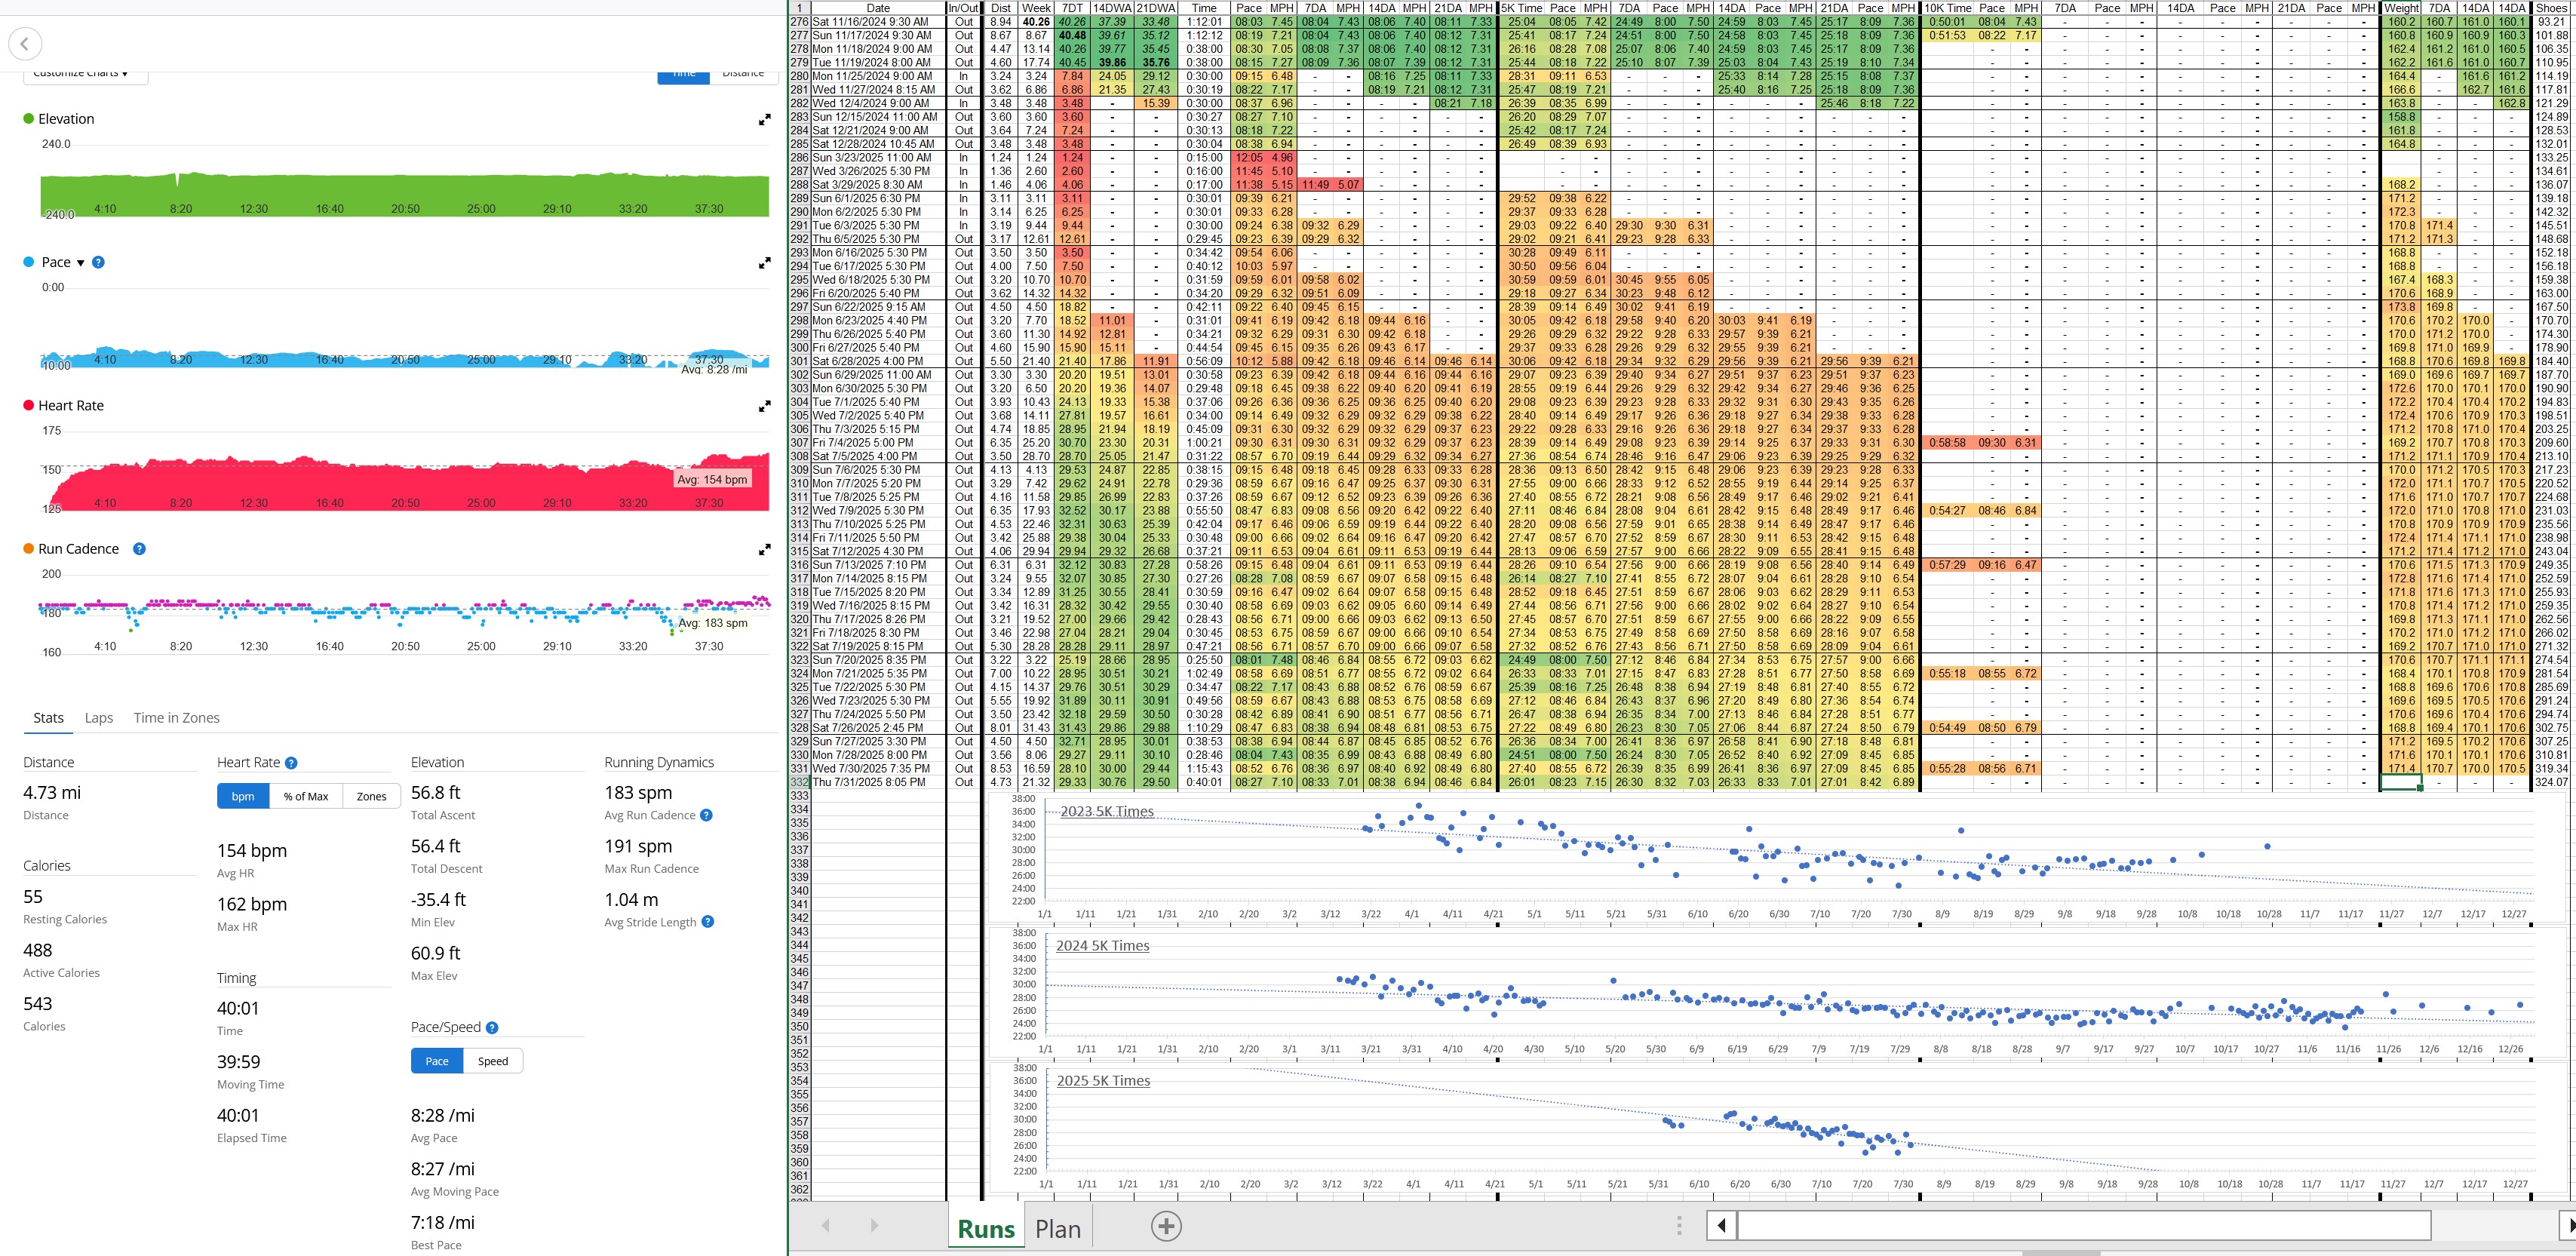Select Pace in Pace/Speed toggle
This screenshot has width=2576, height=1256.
pyautogui.click(x=437, y=1061)
